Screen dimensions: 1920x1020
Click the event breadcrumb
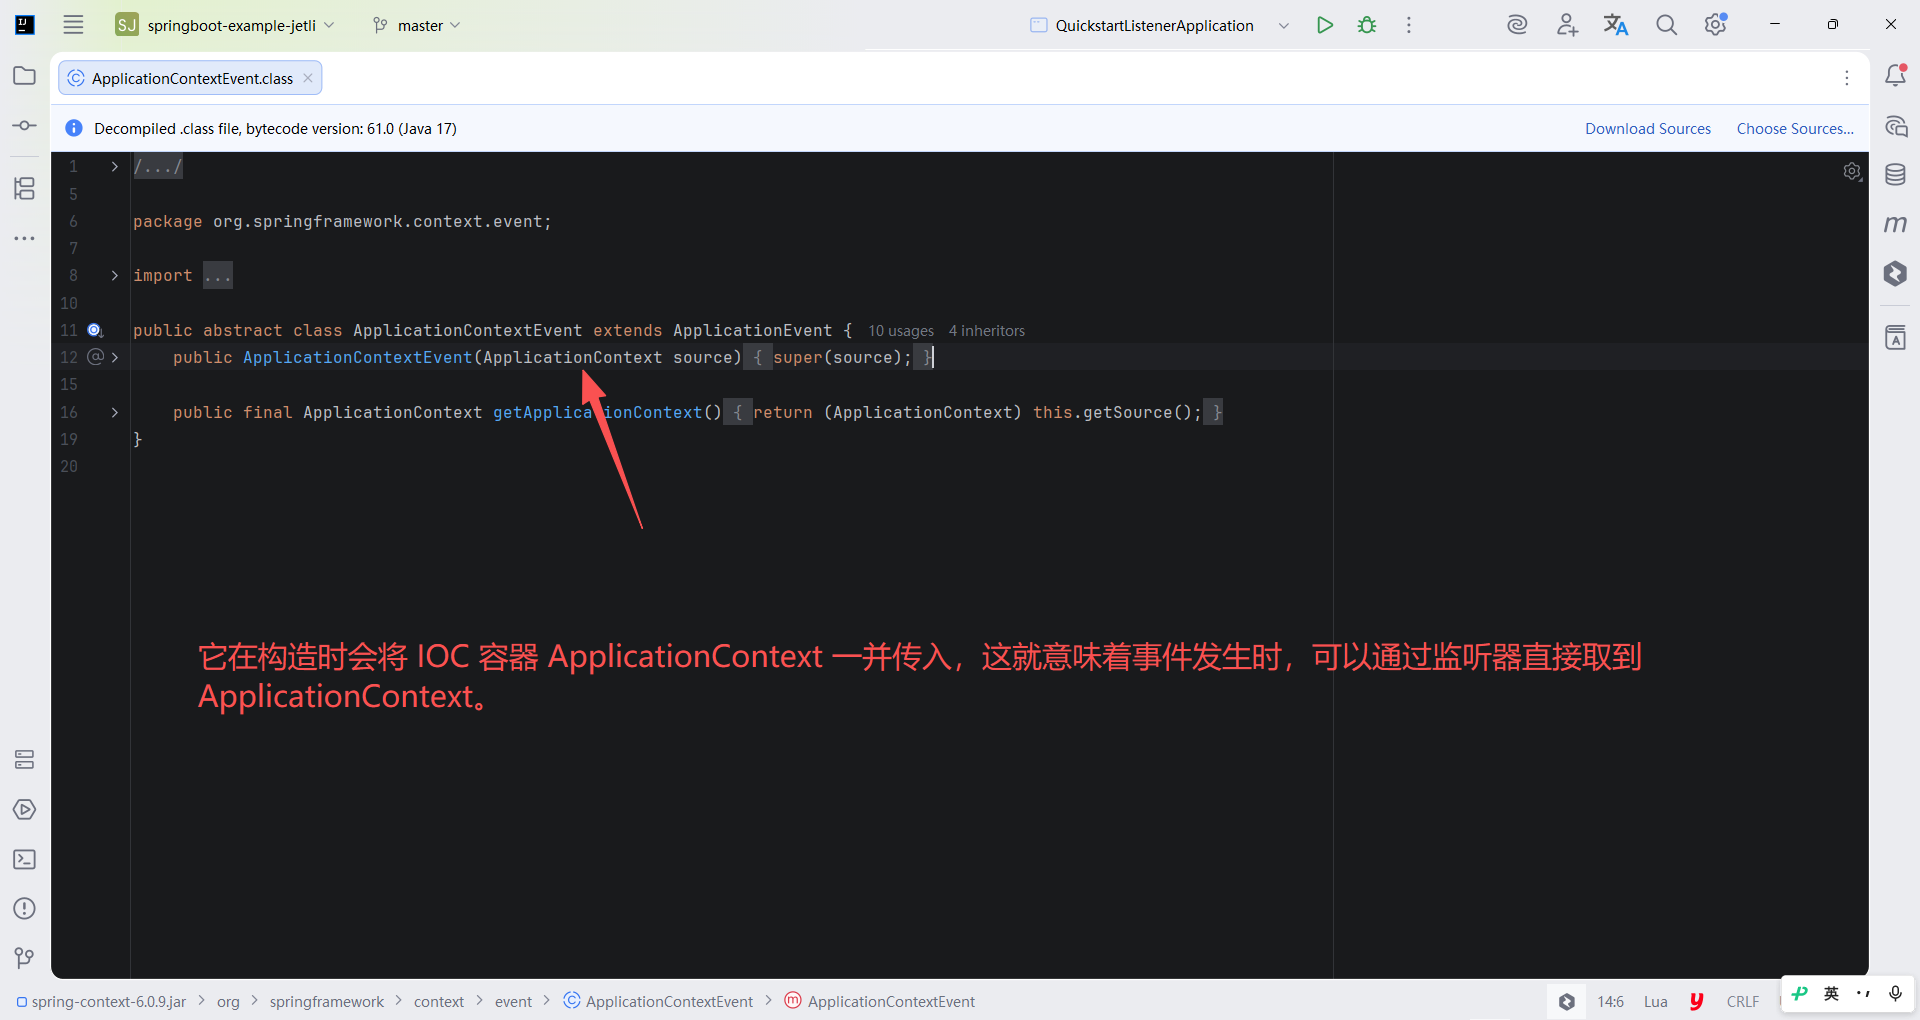(513, 1001)
